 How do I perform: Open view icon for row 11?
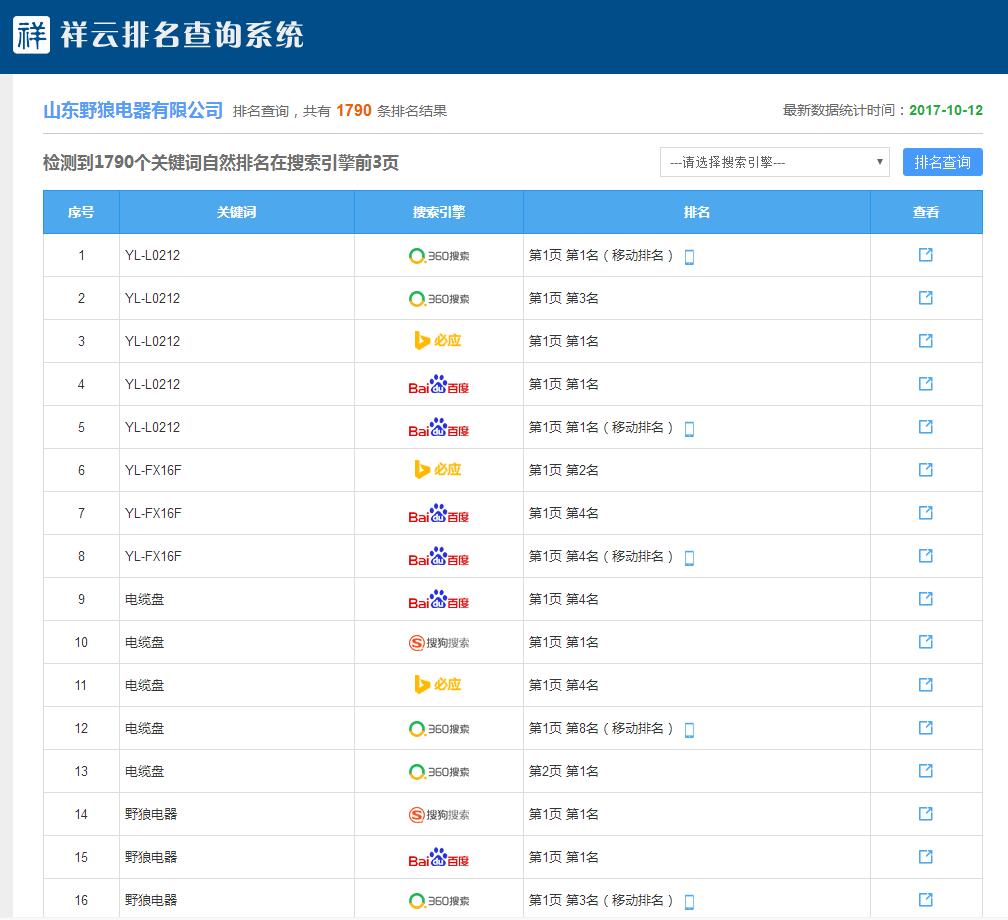[926, 685]
